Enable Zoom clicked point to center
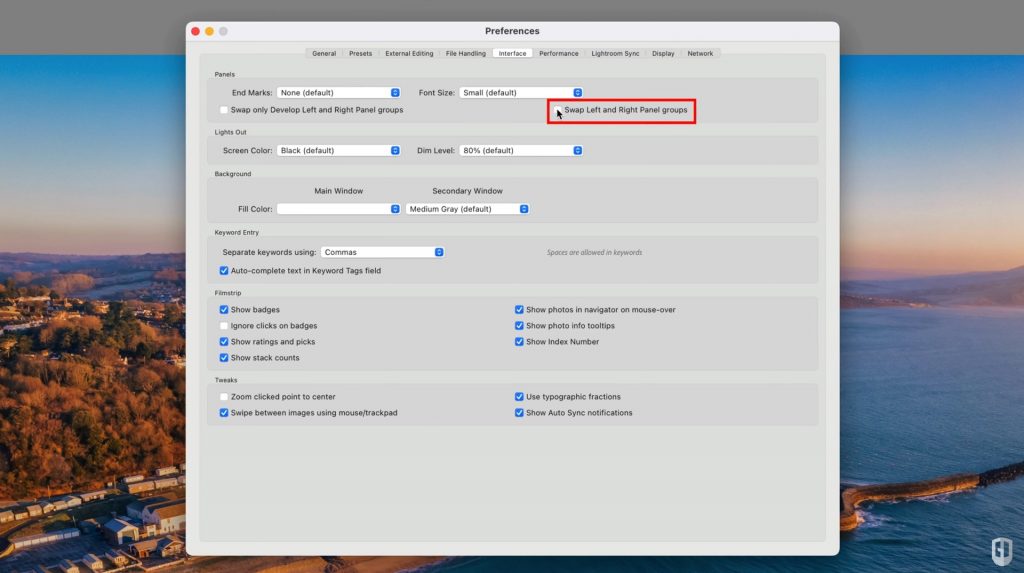The width and height of the screenshot is (1024, 573). (224, 397)
